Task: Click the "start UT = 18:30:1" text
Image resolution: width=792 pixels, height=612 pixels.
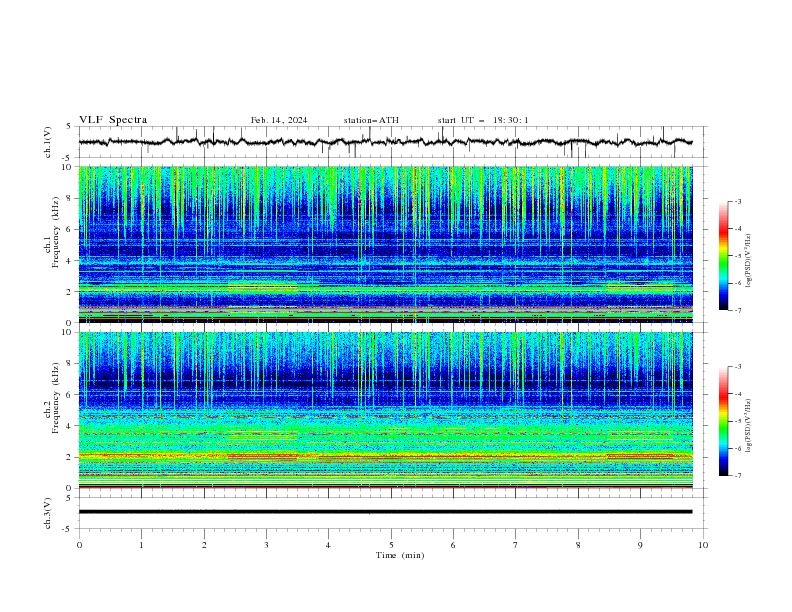Action: [x=483, y=120]
